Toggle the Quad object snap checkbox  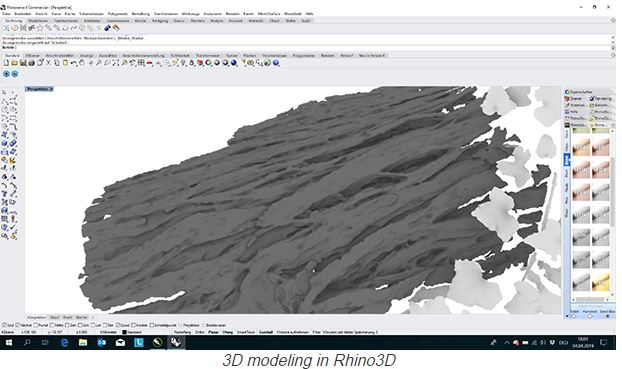coord(118,325)
